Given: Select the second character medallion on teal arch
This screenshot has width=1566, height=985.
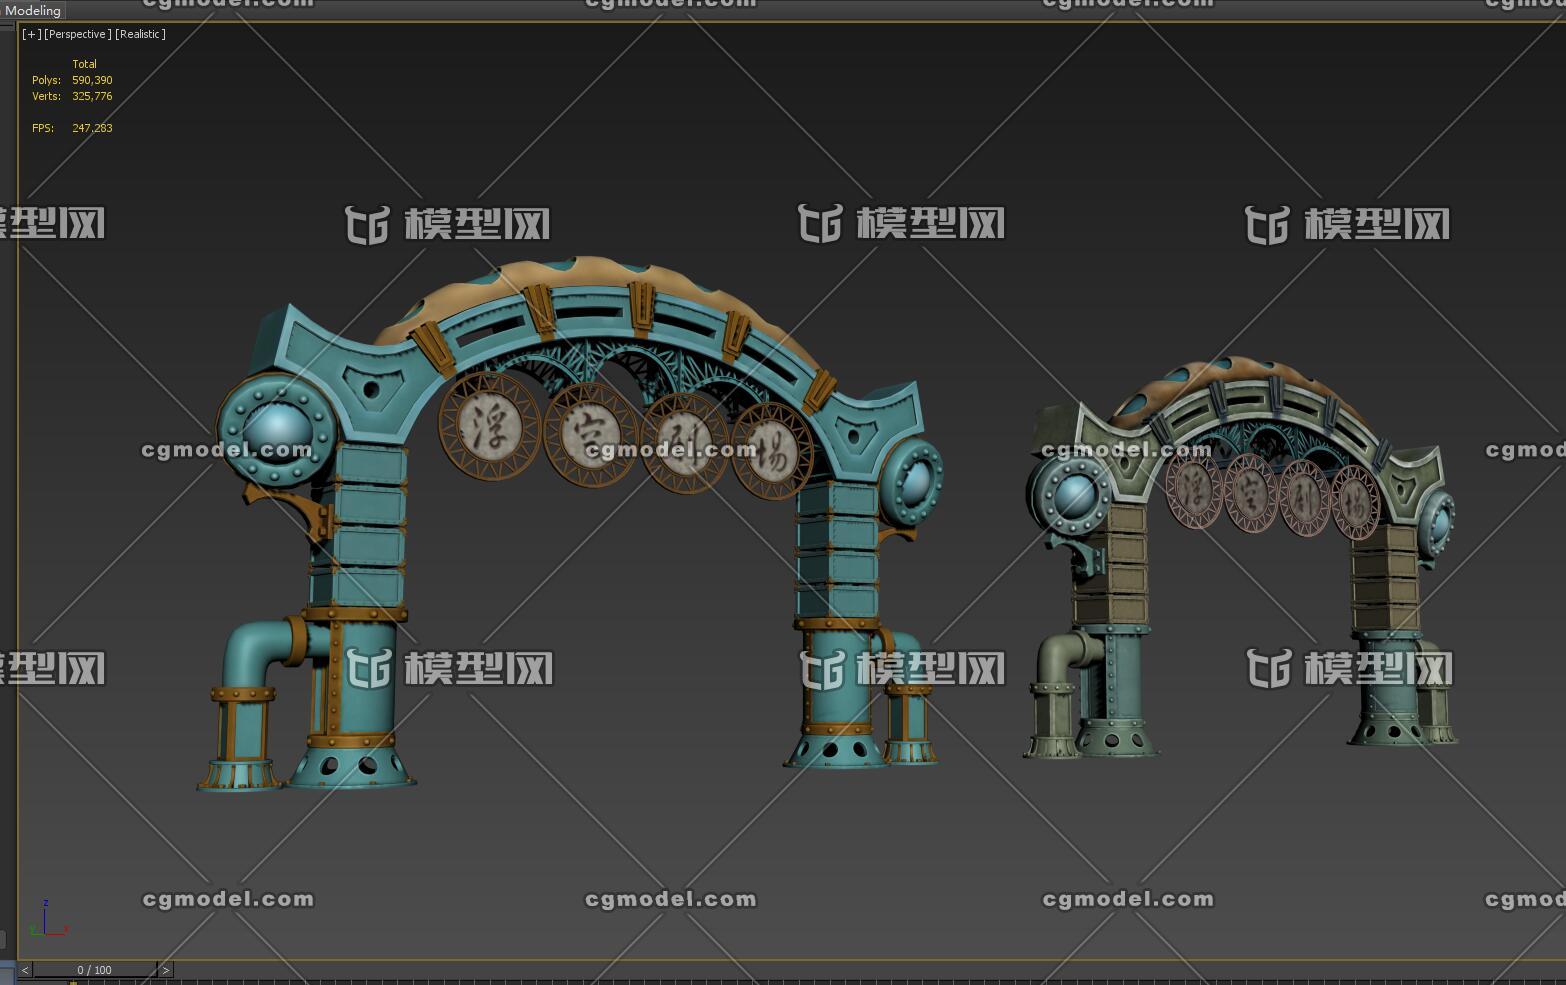Looking at the screenshot, I should (x=591, y=434).
